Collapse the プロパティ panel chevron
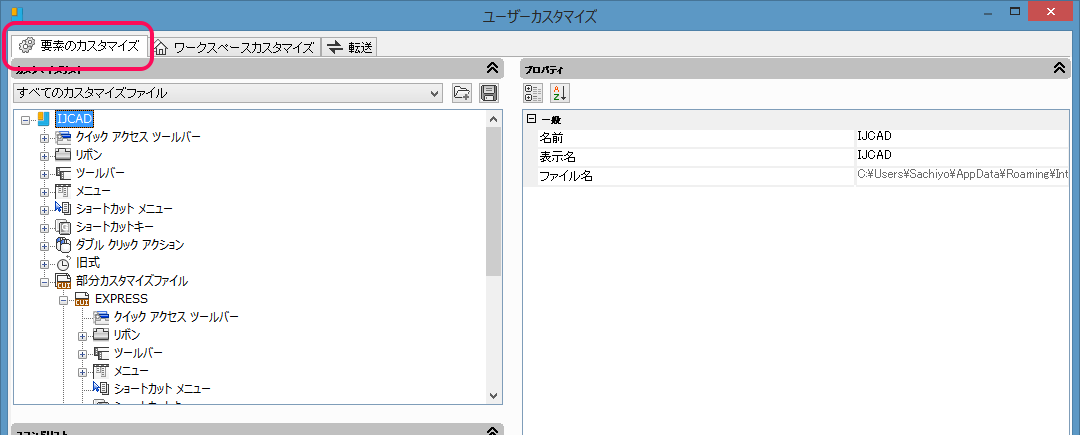 (1060, 68)
